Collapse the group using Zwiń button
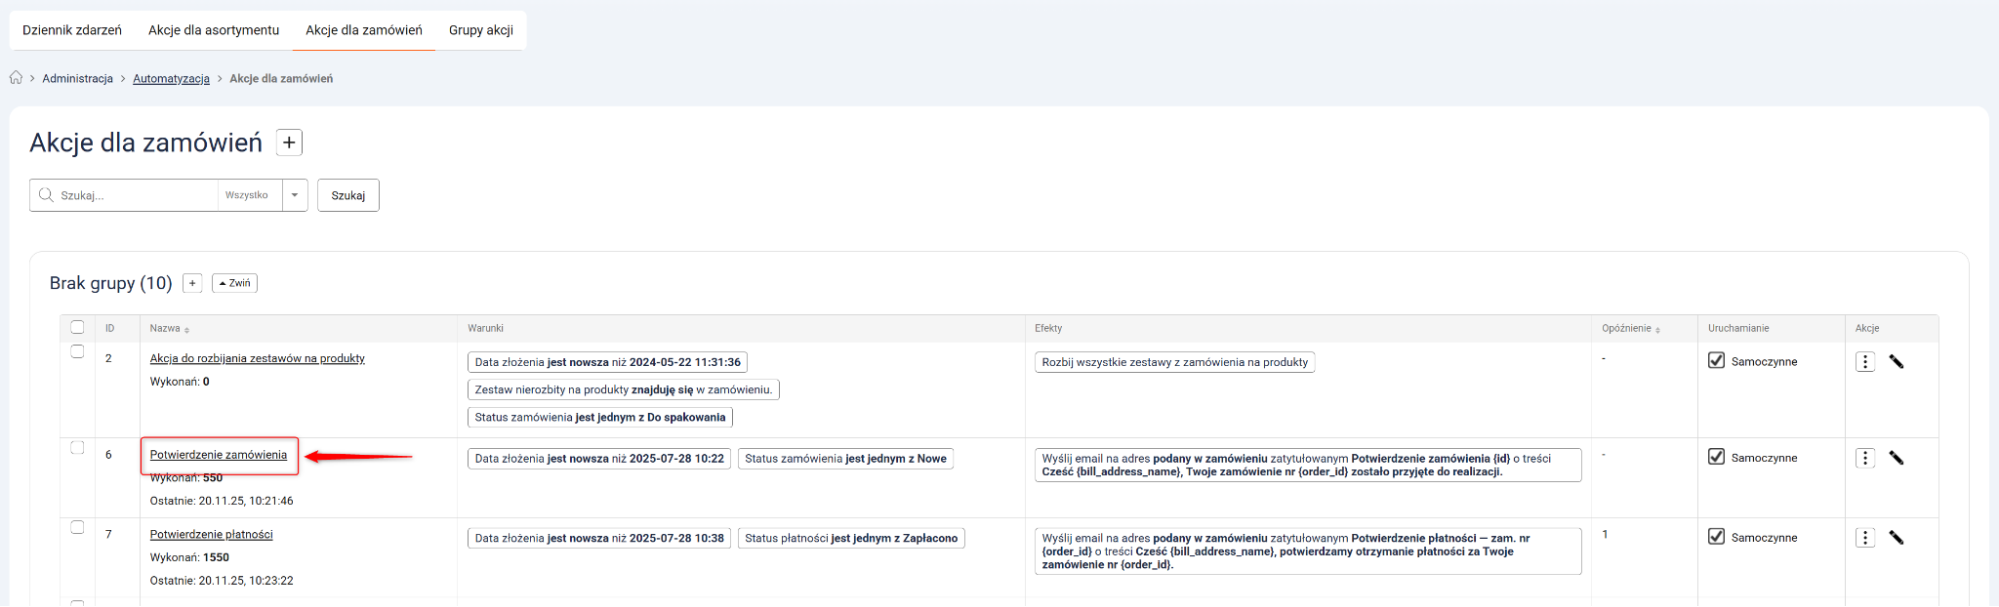 pos(235,283)
